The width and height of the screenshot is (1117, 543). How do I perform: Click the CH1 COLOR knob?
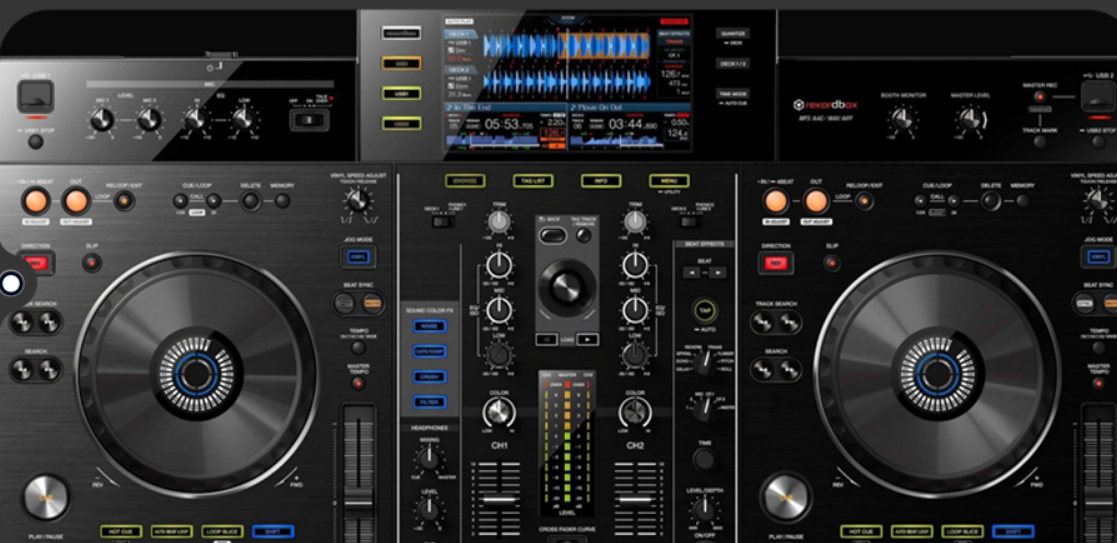[499, 413]
